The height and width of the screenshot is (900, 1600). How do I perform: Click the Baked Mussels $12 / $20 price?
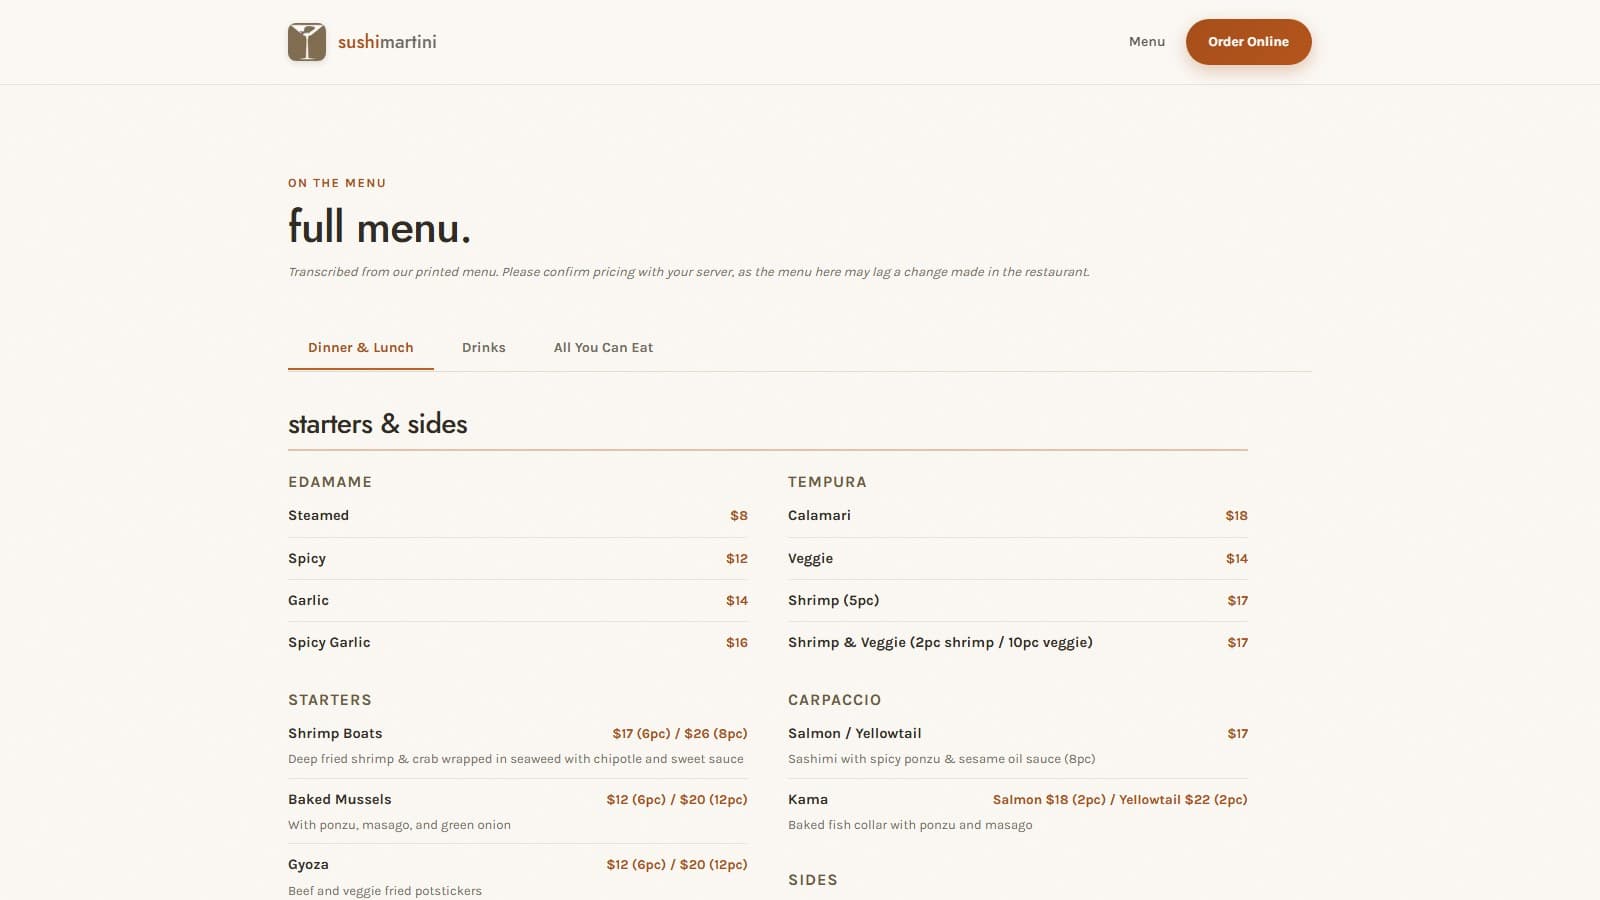pos(677,800)
